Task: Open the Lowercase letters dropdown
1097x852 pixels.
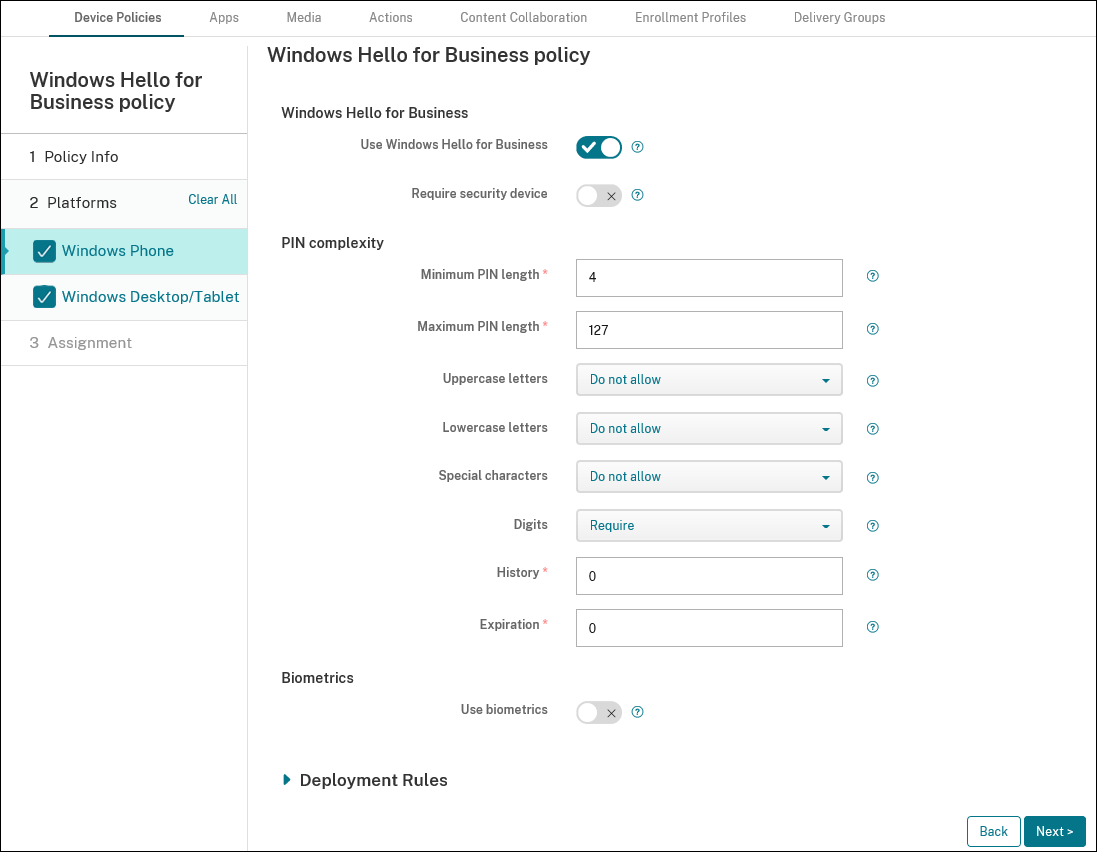Action: 708,428
